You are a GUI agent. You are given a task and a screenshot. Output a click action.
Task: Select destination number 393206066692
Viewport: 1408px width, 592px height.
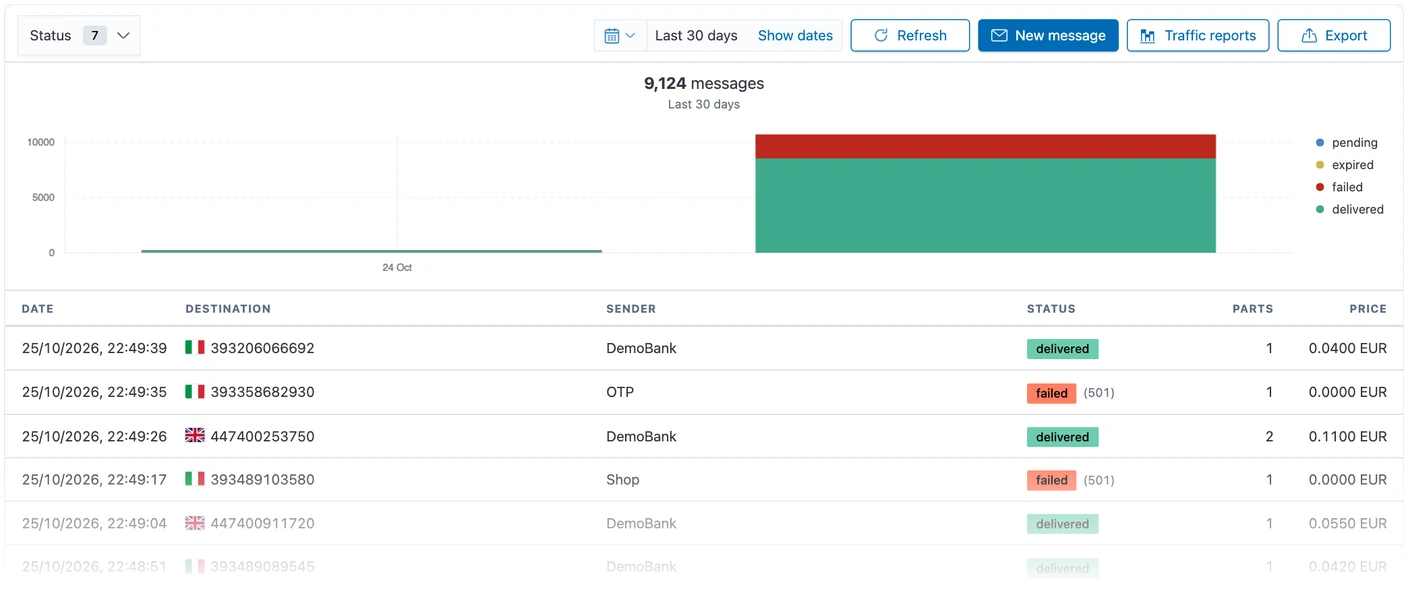pyautogui.click(x=262, y=348)
